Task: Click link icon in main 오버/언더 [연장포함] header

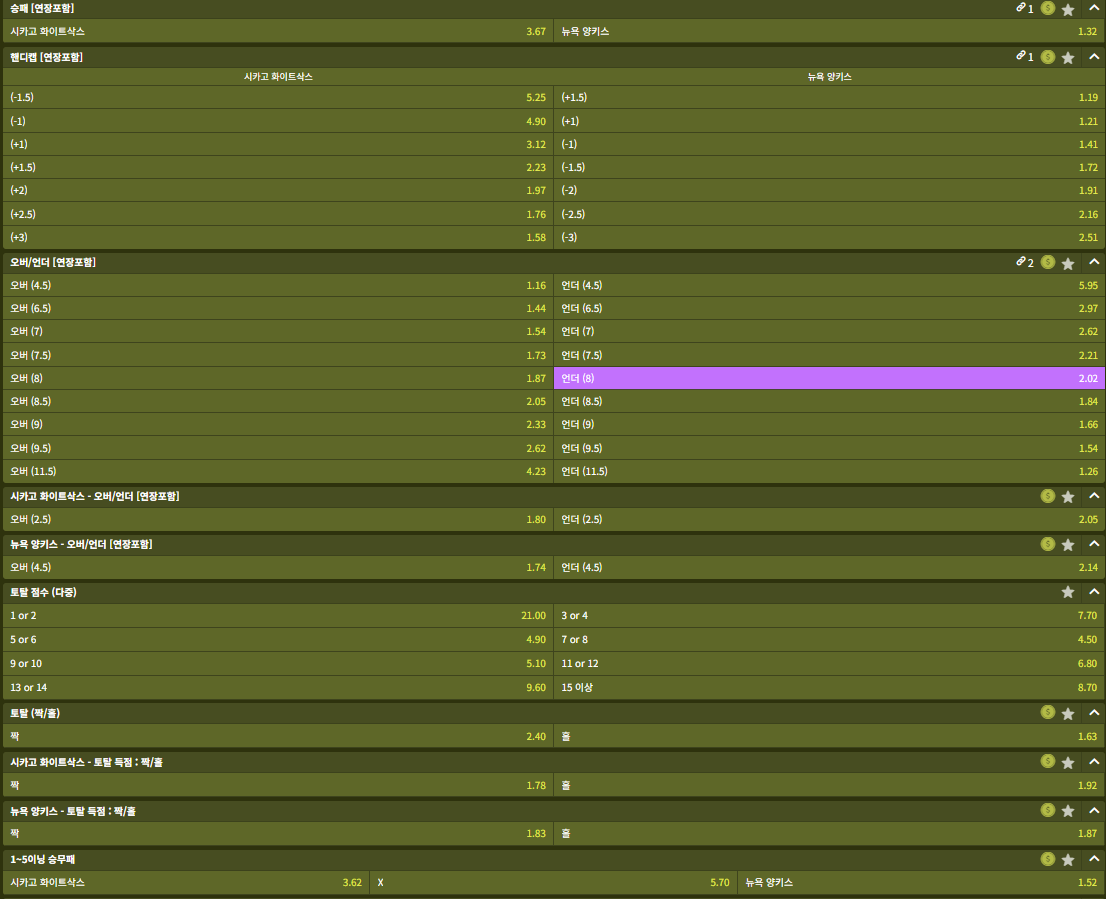Action: click(1021, 262)
